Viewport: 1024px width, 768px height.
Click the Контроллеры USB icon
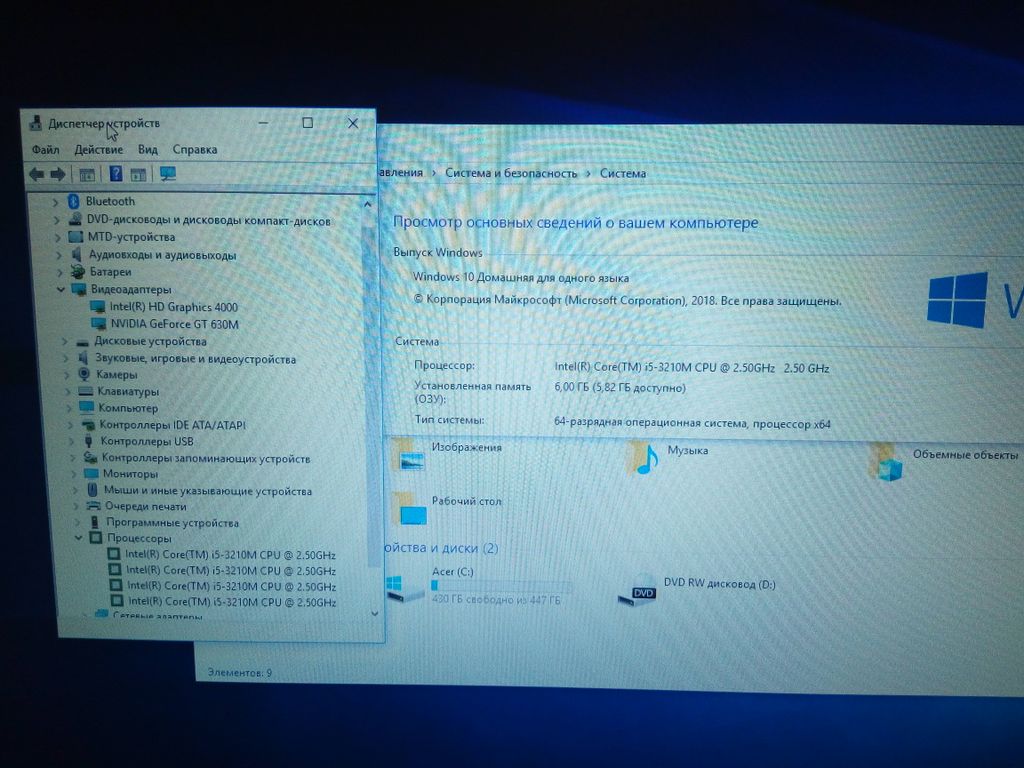(88, 441)
